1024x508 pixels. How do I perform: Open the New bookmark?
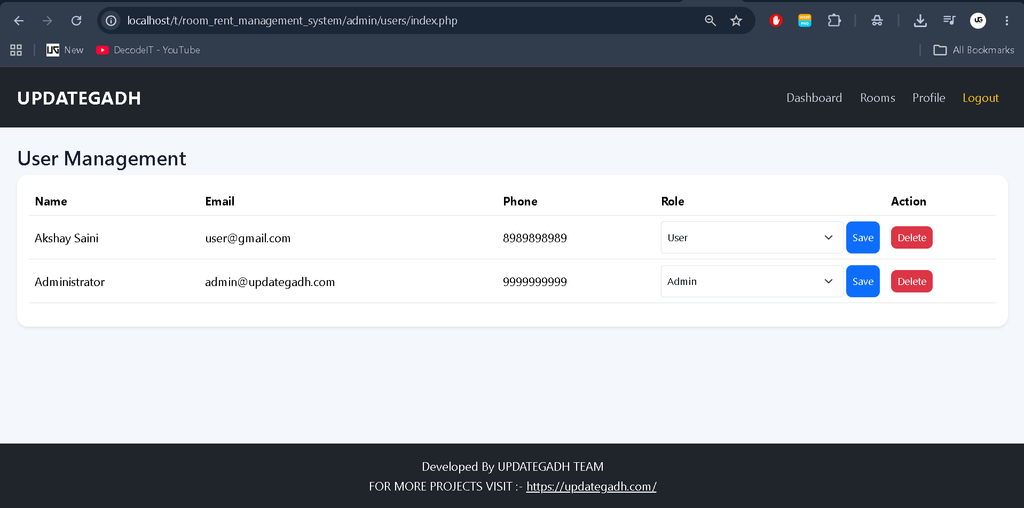pyautogui.click(x=65, y=50)
